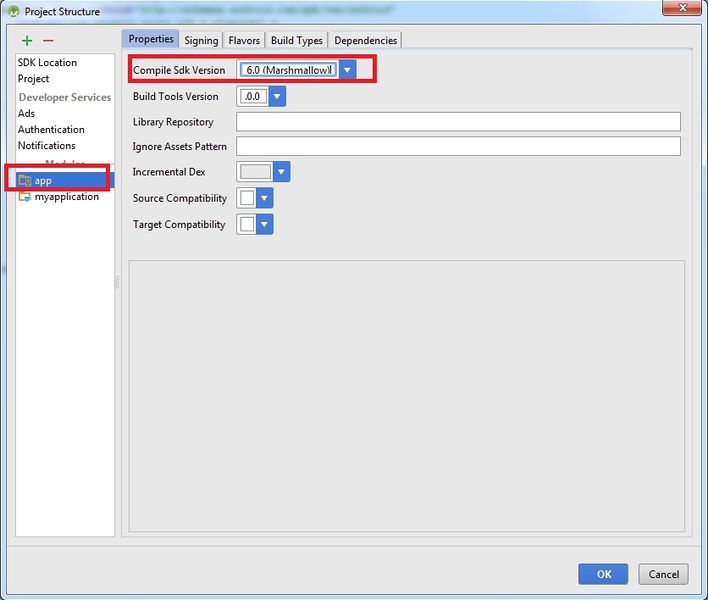
Task: Close the Project Structure dialog
Action: click(682, 8)
